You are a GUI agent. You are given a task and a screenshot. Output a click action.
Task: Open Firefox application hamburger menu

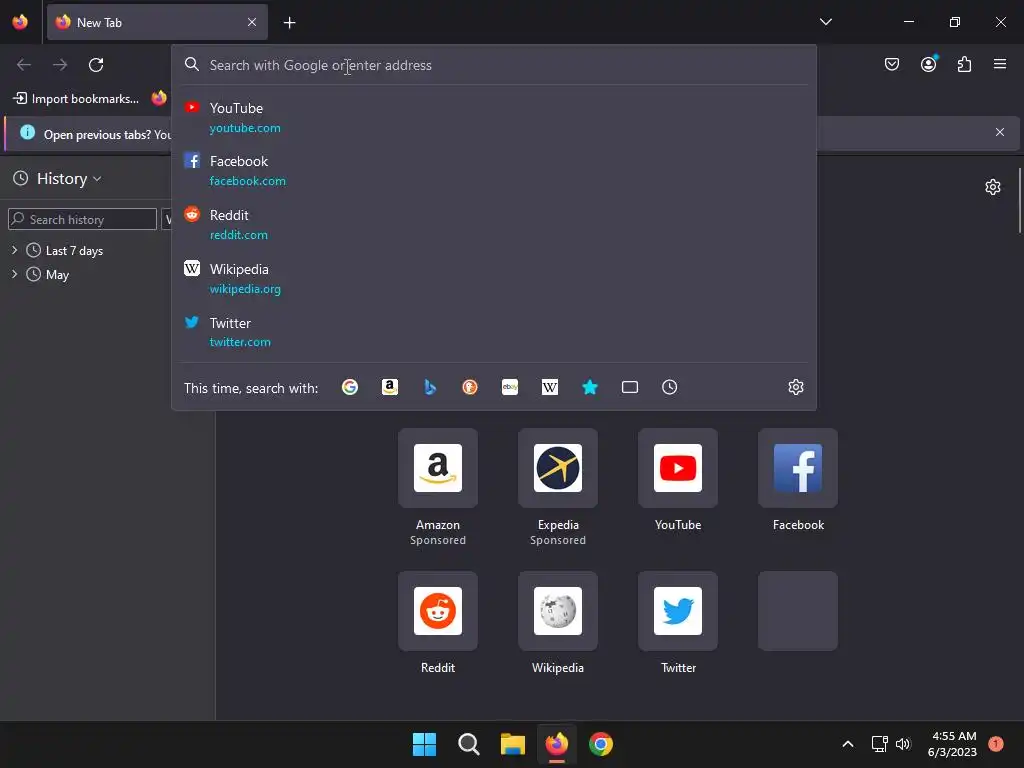pos(1000,64)
